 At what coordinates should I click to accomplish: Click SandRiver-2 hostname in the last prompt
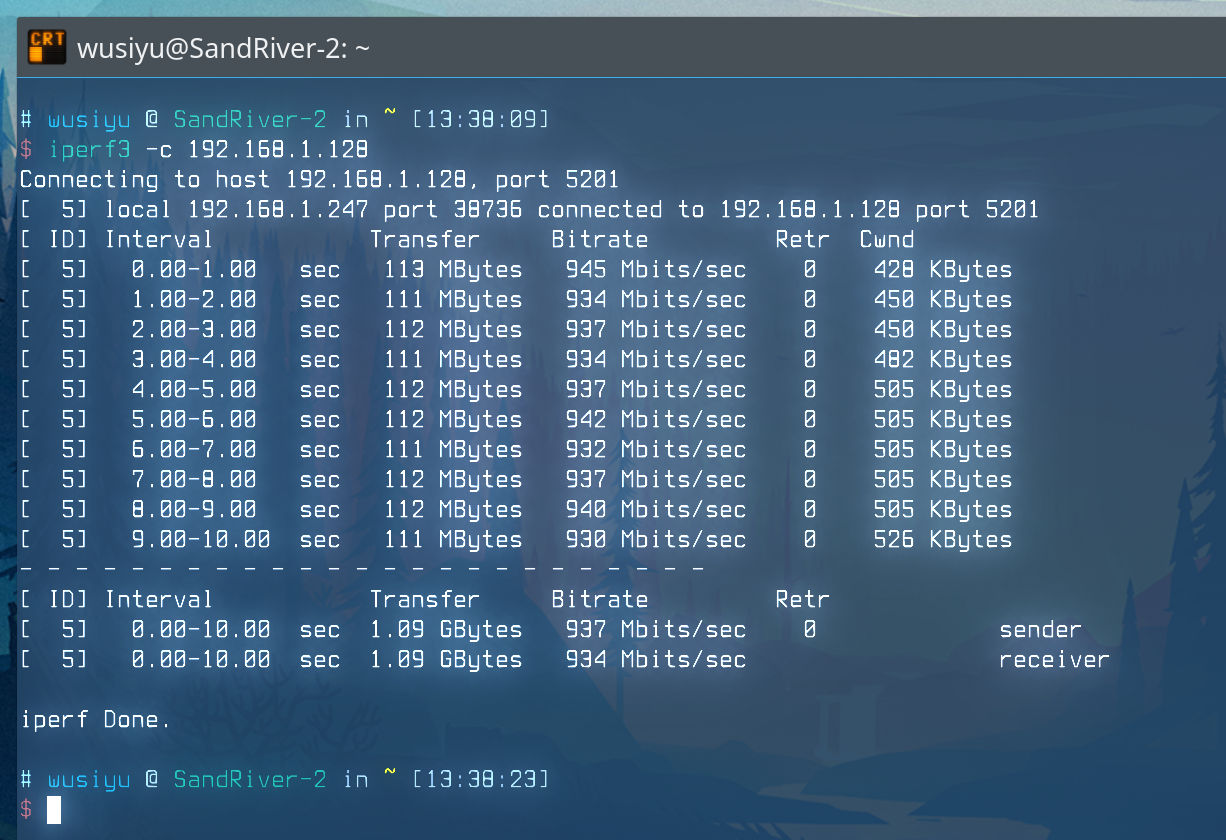pos(250,780)
